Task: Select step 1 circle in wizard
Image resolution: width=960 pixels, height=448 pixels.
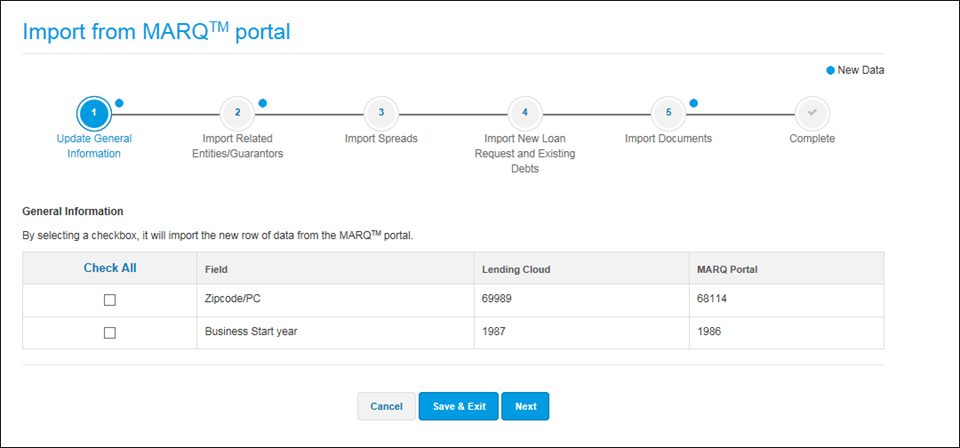Action: [x=94, y=114]
